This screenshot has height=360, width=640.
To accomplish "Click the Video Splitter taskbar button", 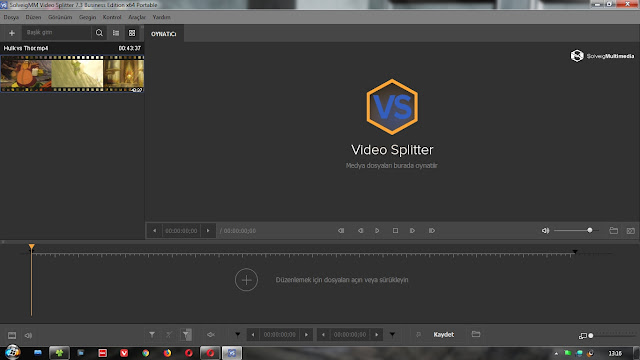I will pyautogui.click(x=232, y=353).
